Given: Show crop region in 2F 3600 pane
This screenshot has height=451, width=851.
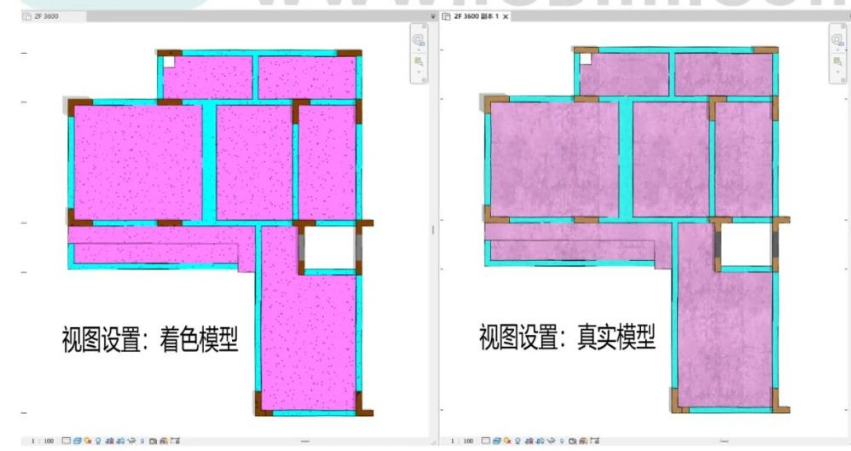Looking at the screenshot, I should pos(120,441).
